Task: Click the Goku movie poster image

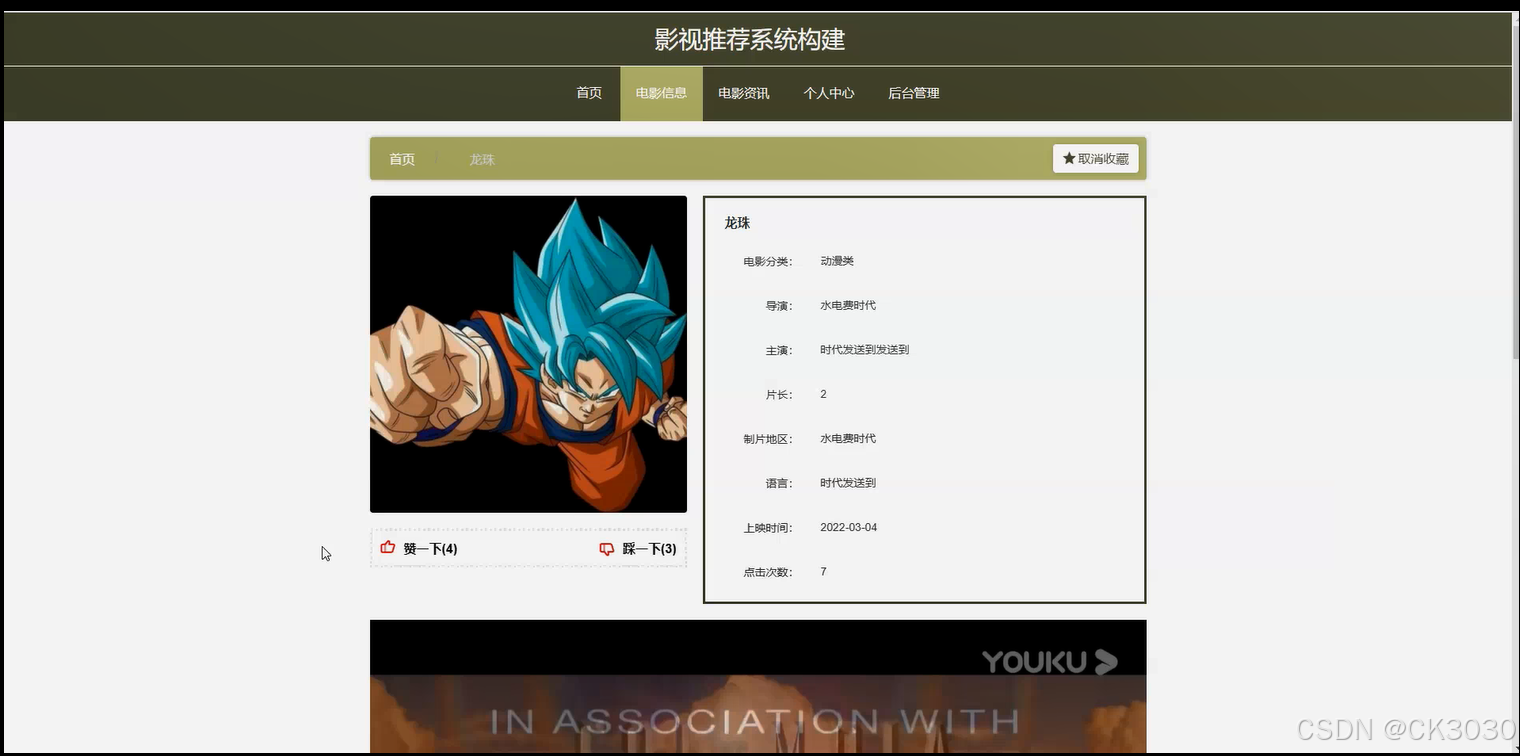Action: click(528, 354)
